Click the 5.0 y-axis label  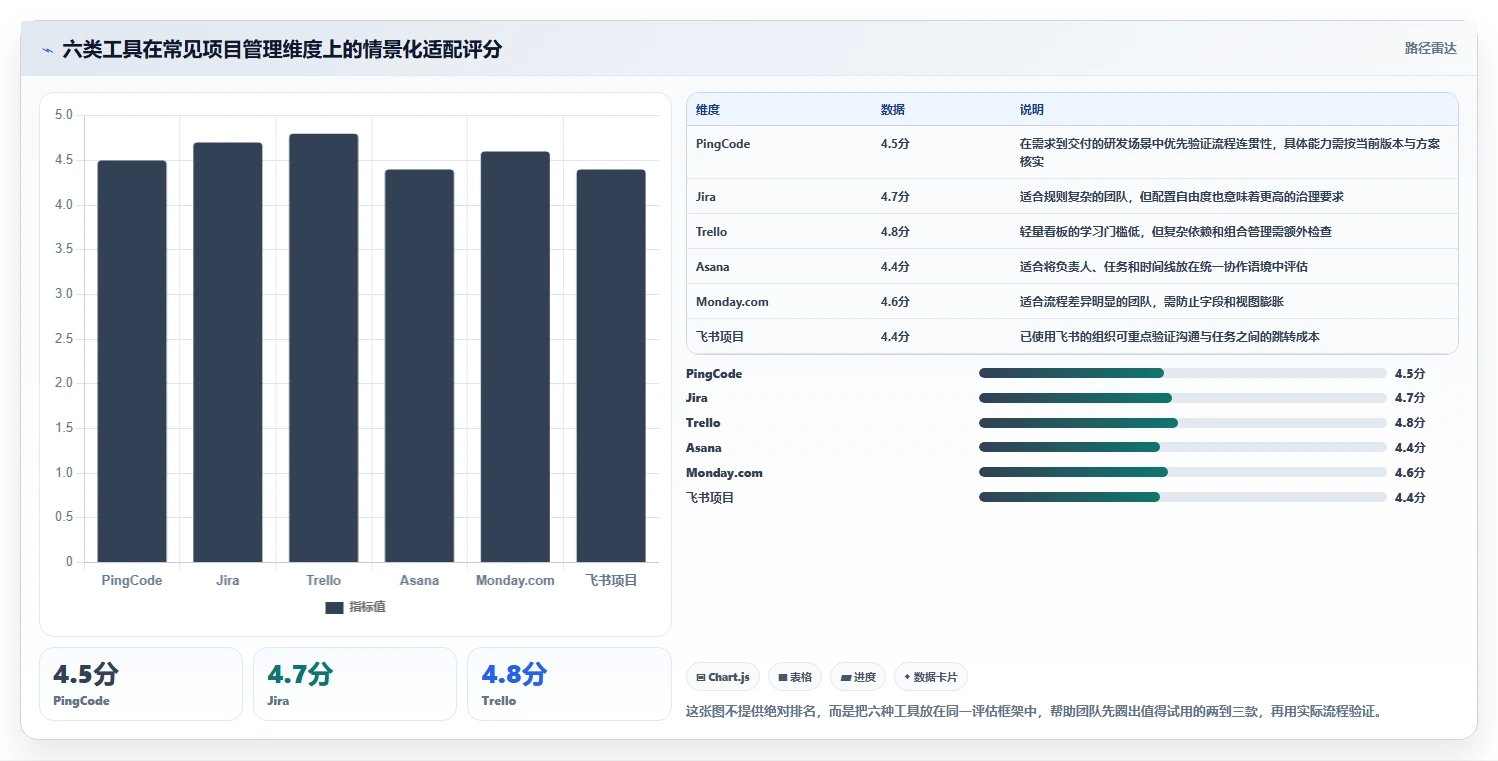click(63, 115)
